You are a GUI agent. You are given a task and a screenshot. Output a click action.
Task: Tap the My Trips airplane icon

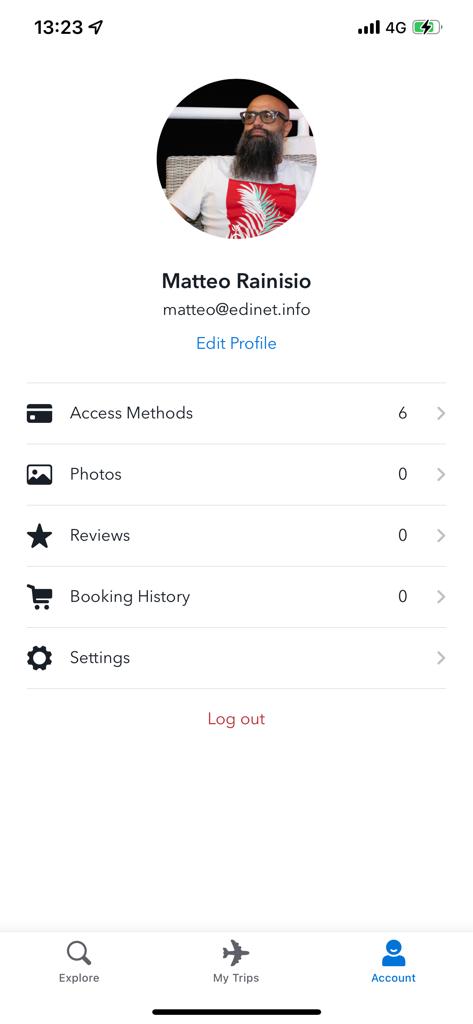pos(236,953)
